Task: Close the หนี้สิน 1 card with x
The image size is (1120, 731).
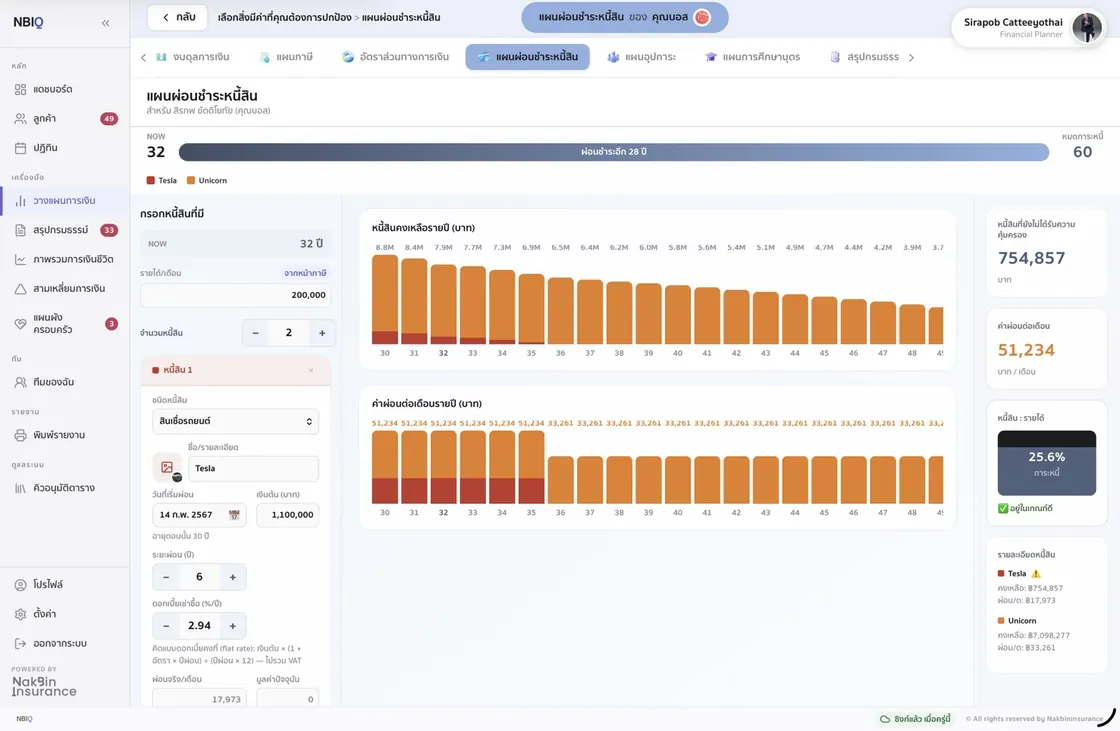Action: pyautogui.click(x=311, y=370)
